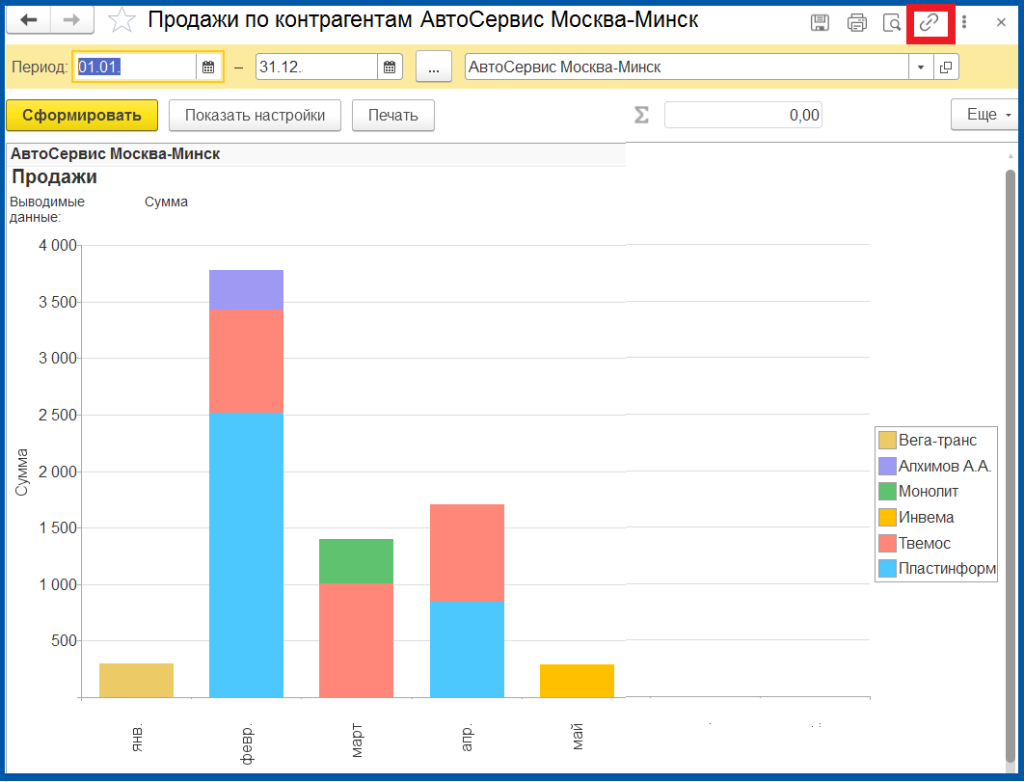The width and height of the screenshot is (1024, 782).
Task: Click Показать настройки button
Action: pos(255,115)
